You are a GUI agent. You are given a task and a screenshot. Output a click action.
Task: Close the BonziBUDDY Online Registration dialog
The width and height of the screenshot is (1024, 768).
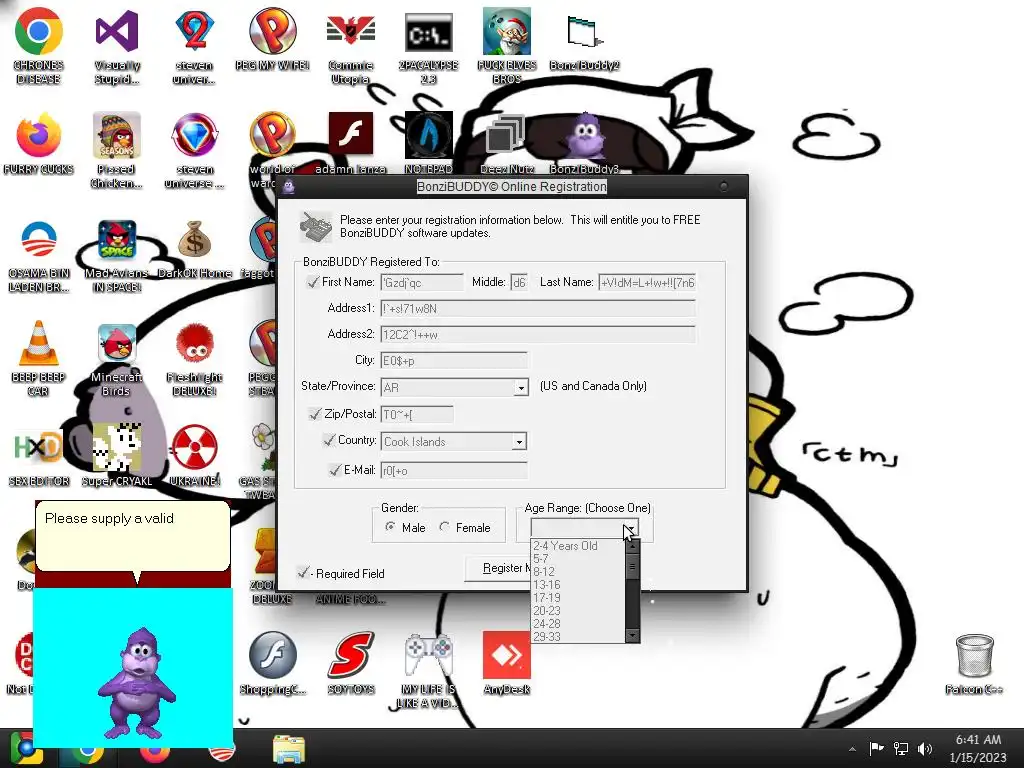(x=724, y=187)
